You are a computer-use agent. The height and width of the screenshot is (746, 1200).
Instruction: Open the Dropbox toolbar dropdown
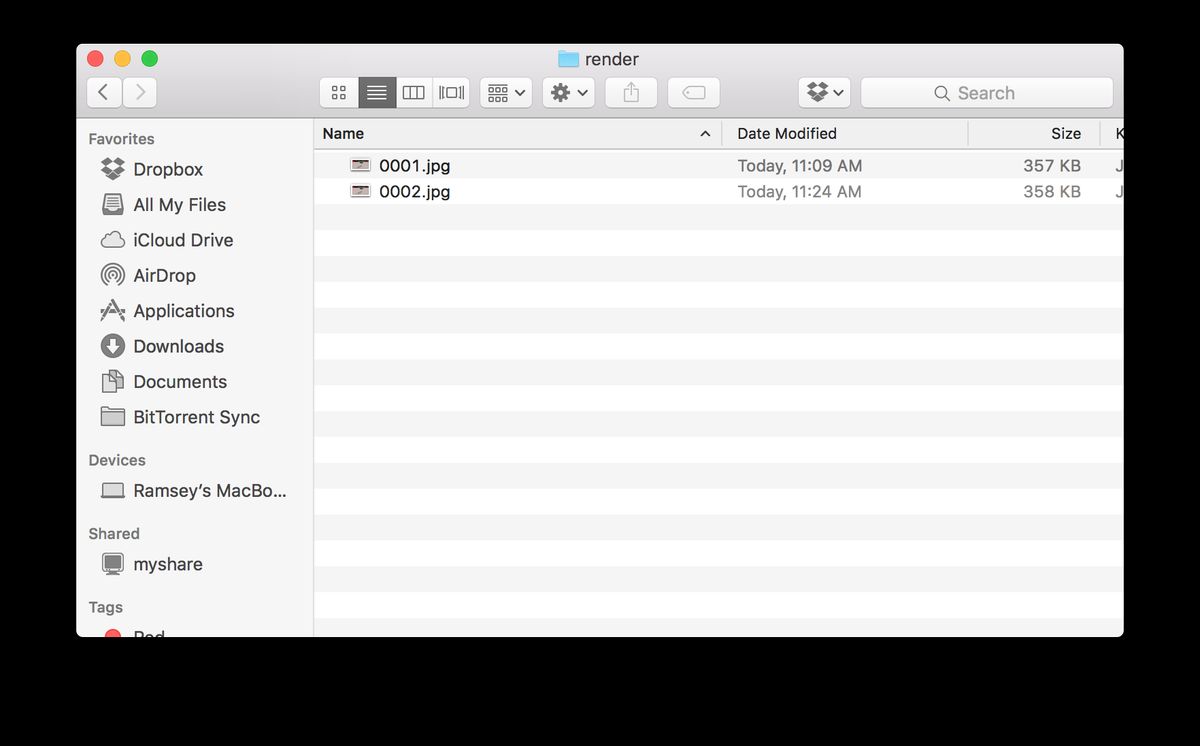pos(825,93)
